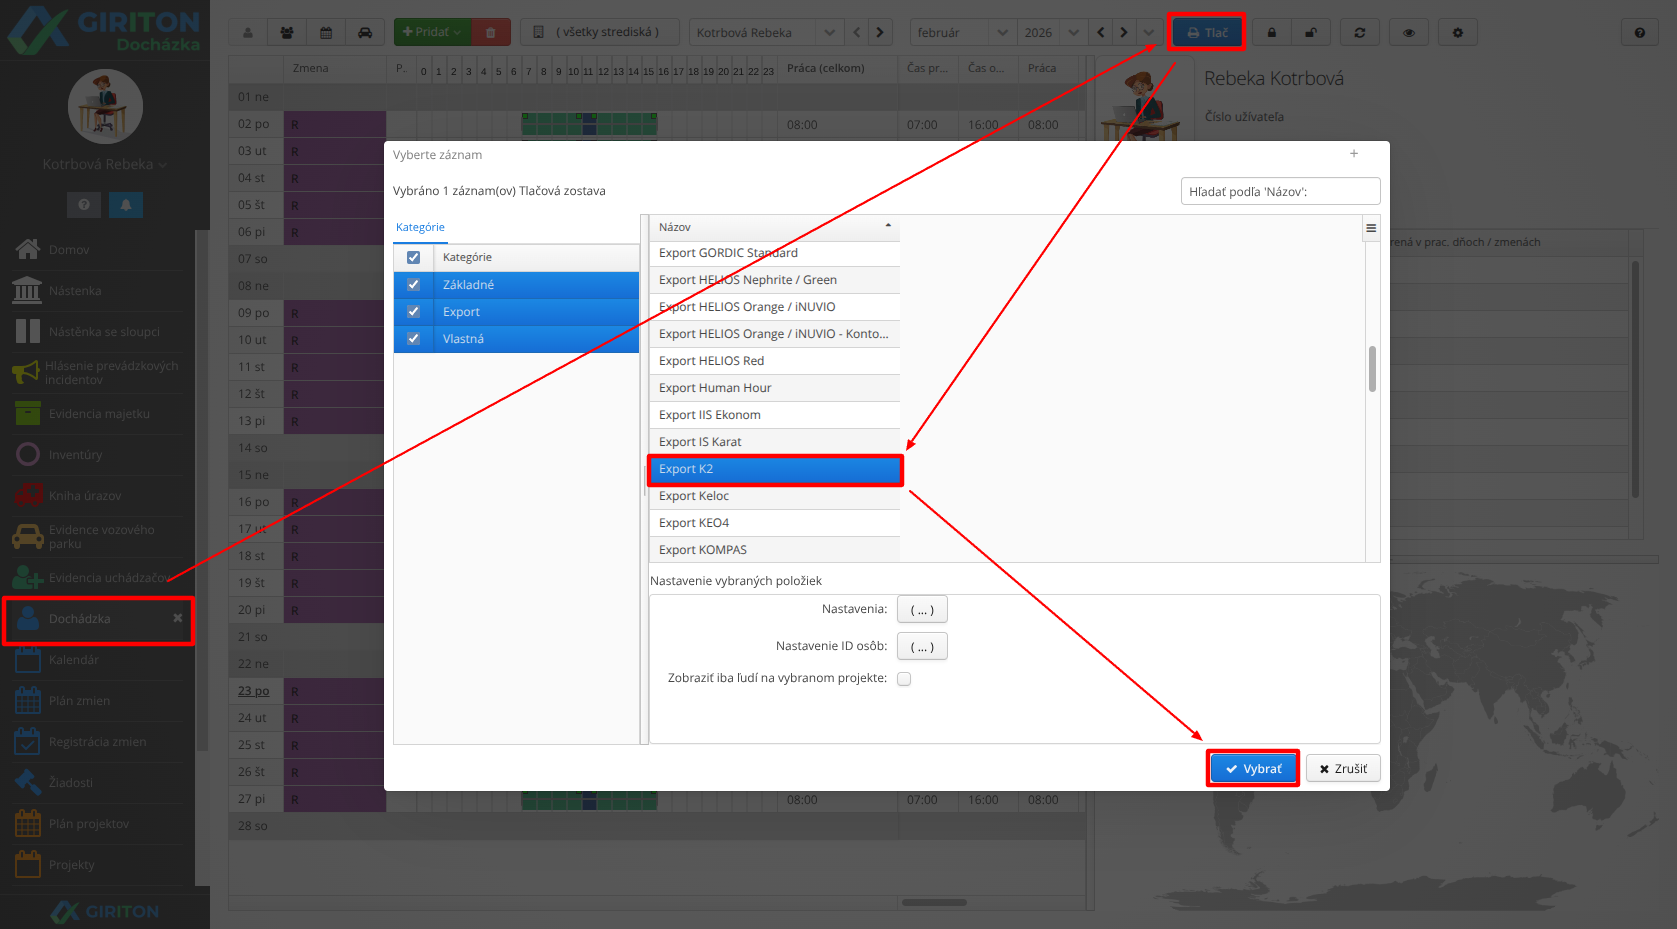Image resolution: width=1677 pixels, height=929 pixels.
Task: Expand the green Pridať dropdown
Action: point(432,33)
